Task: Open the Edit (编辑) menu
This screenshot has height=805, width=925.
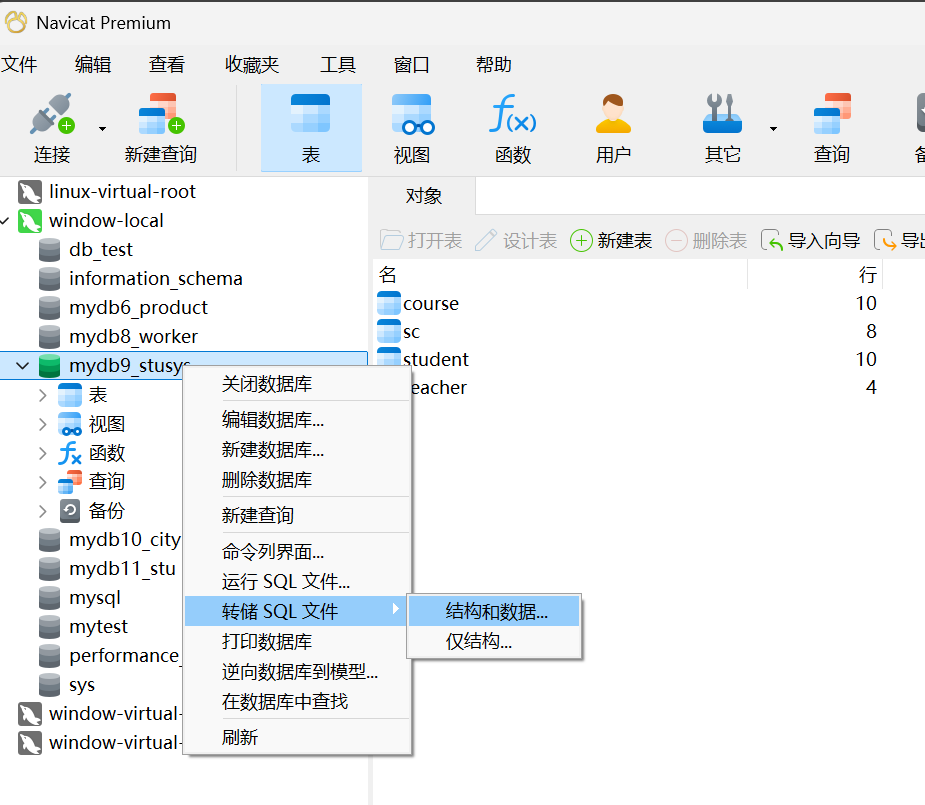Action: coord(93,64)
